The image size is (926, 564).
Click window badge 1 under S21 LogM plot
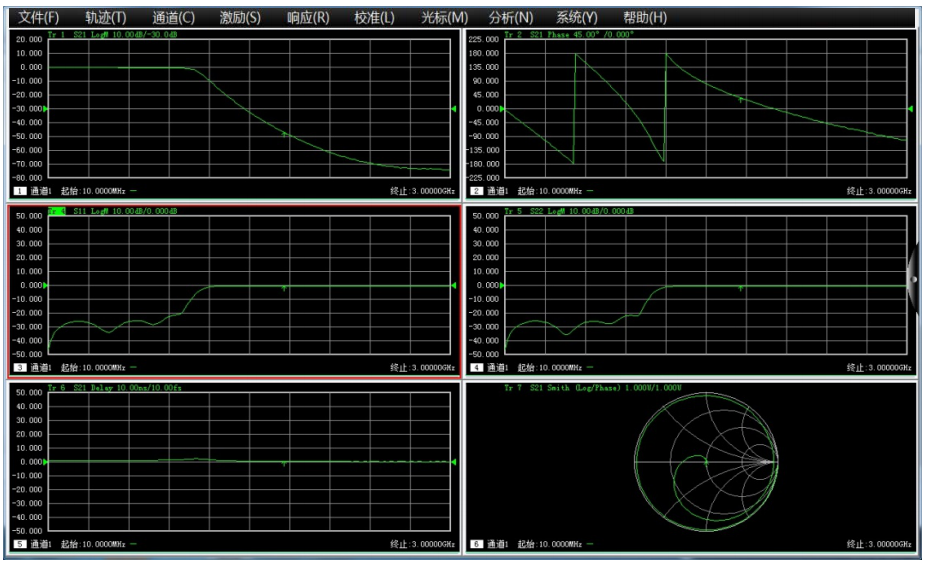[x=20, y=191]
